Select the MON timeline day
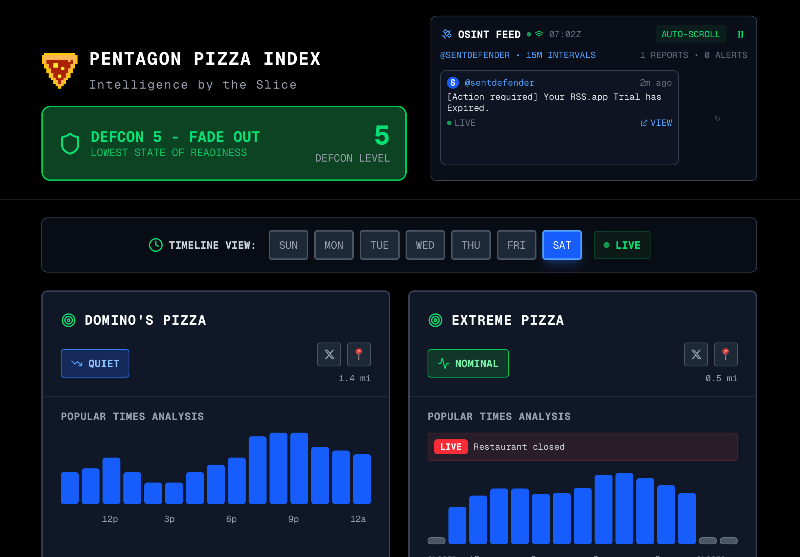The image size is (800, 557). coord(334,245)
